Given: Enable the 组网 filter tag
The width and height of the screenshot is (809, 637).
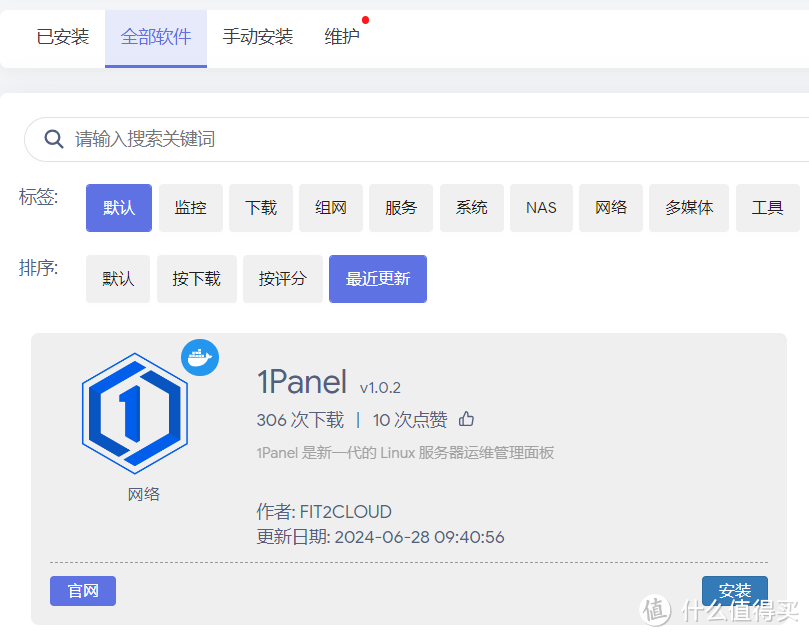Looking at the screenshot, I should point(330,208).
